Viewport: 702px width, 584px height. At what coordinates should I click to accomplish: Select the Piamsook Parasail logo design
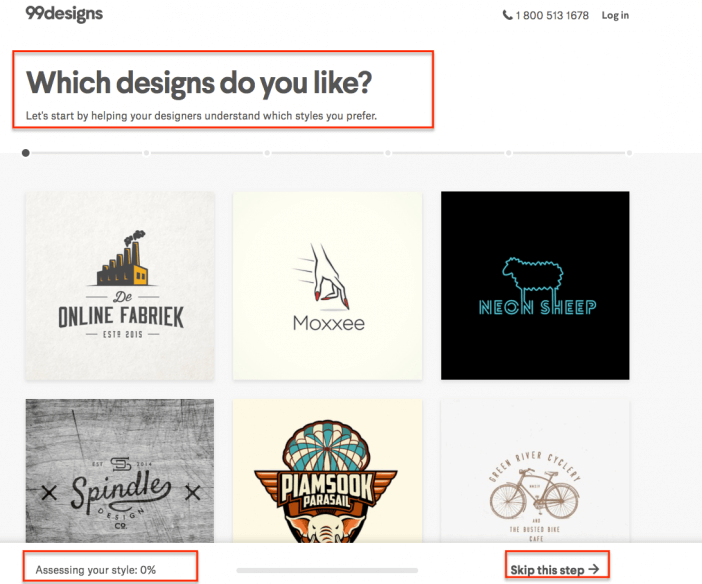click(x=327, y=471)
